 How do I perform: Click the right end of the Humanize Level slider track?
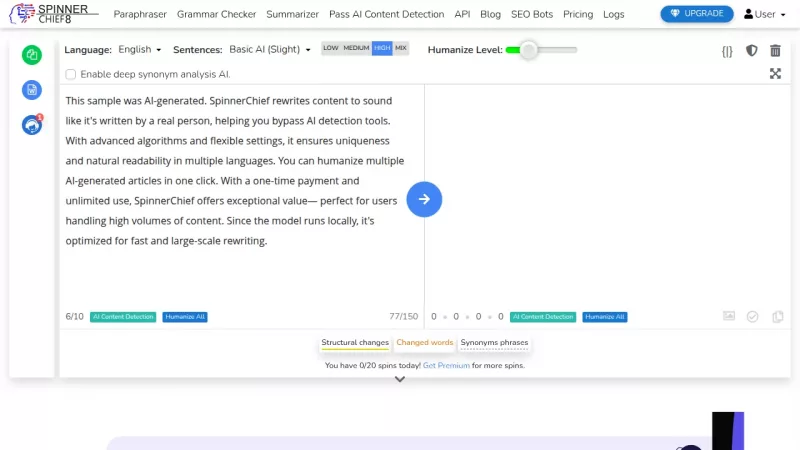click(574, 50)
